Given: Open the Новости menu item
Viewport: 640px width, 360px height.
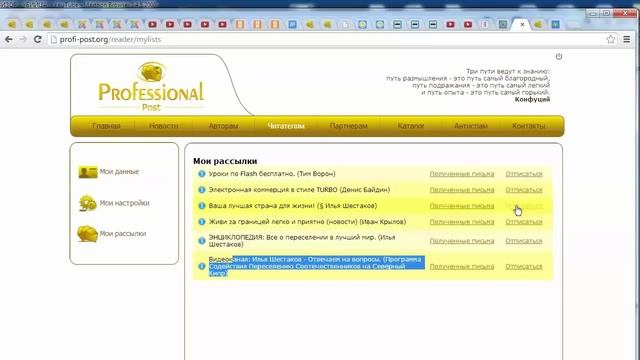Looking at the screenshot, I should pyautogui.click(x=164, y=126).
